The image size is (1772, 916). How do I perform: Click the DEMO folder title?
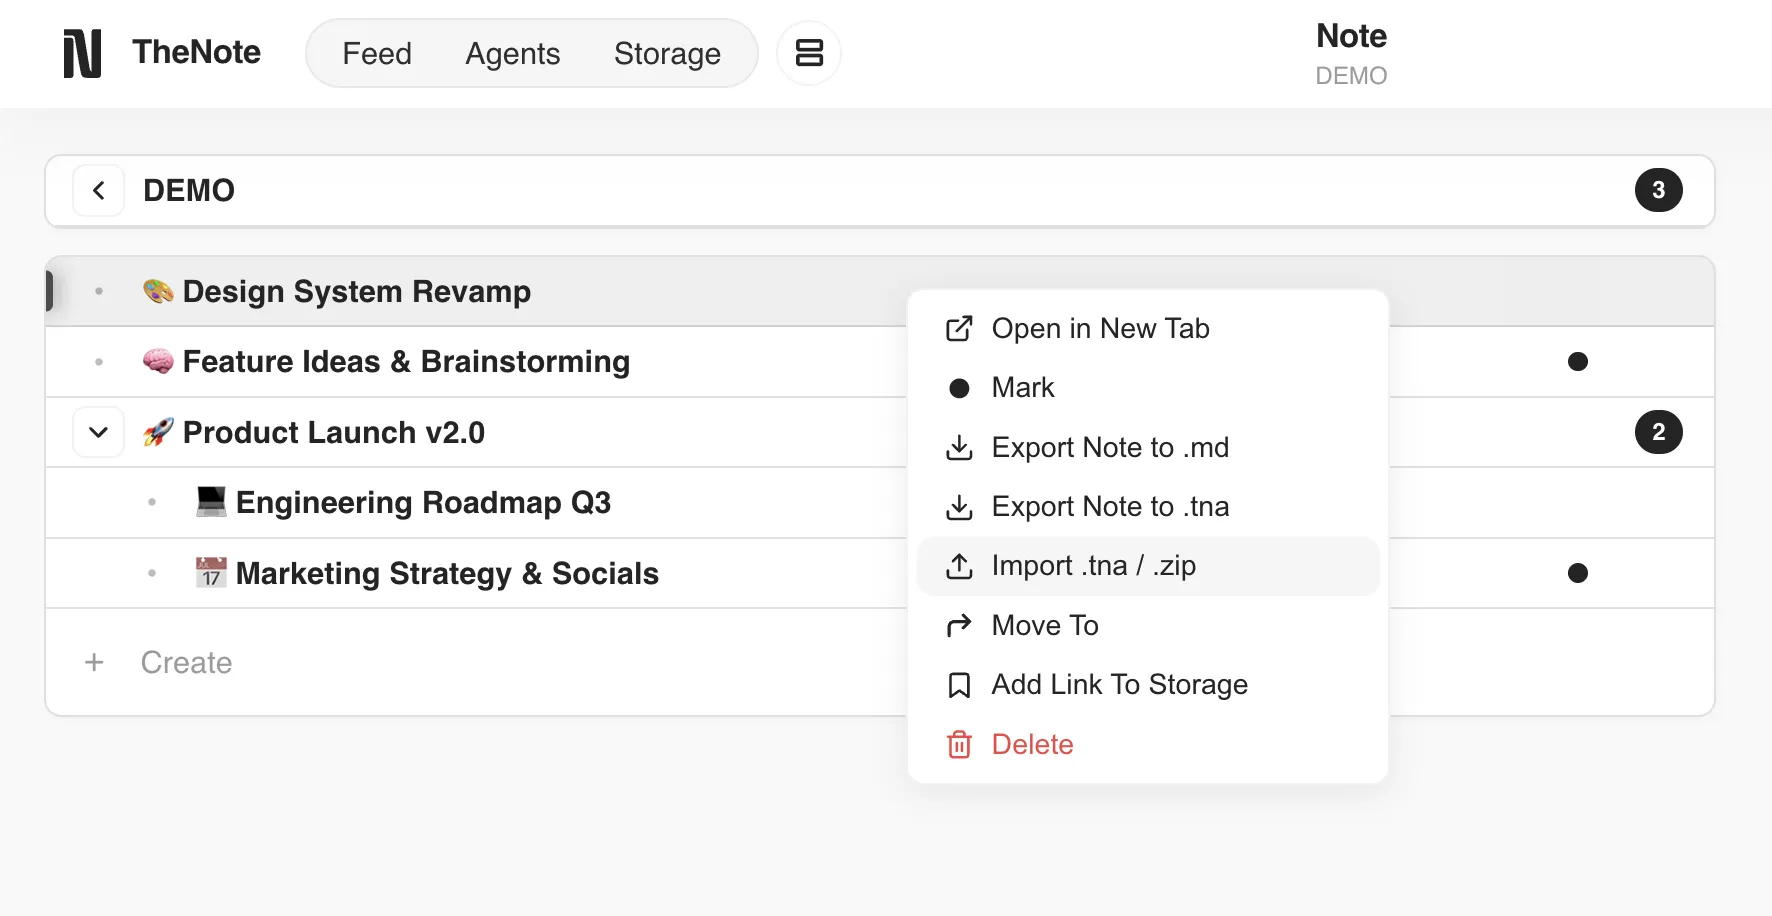pos(189,190)
